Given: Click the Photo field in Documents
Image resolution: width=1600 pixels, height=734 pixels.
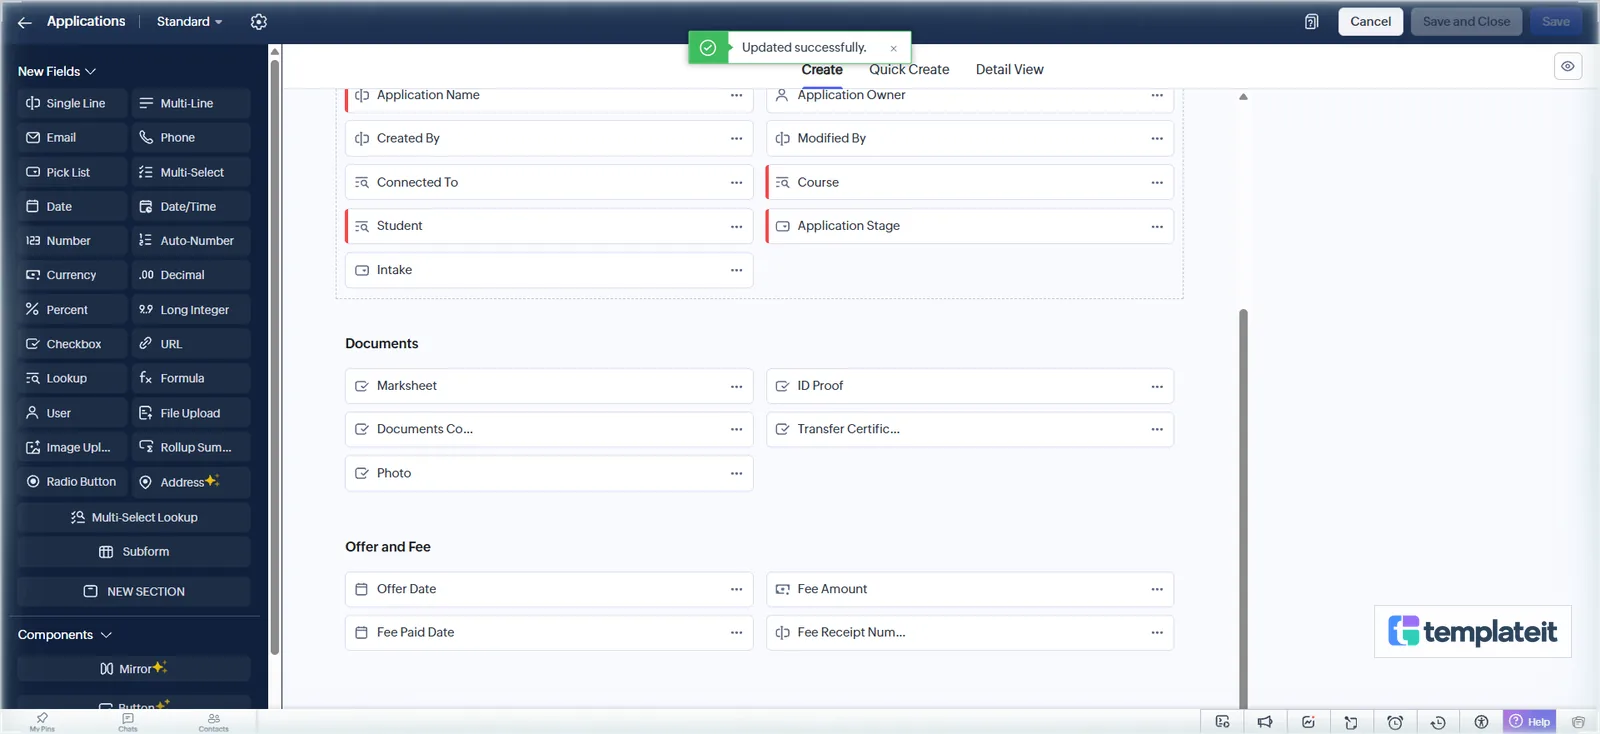Looking at the screenshot, I should point(549,474).
